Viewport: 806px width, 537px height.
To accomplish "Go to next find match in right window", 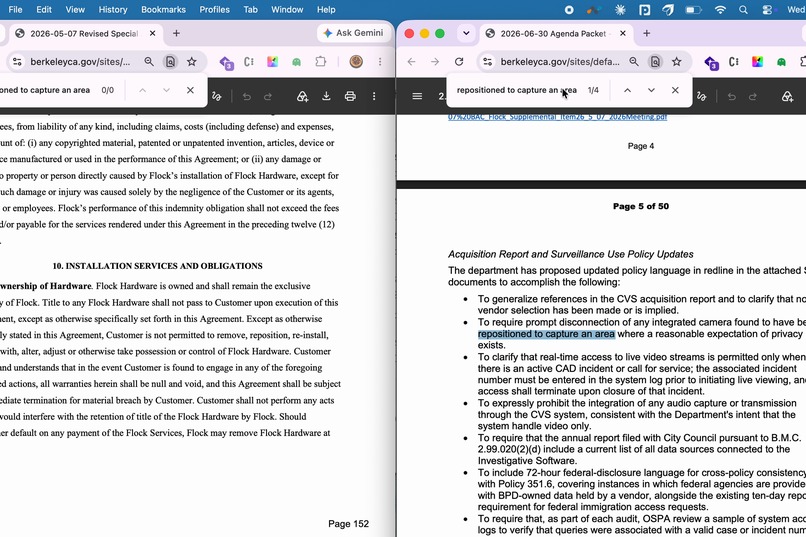I will click(x=651, y=90).
